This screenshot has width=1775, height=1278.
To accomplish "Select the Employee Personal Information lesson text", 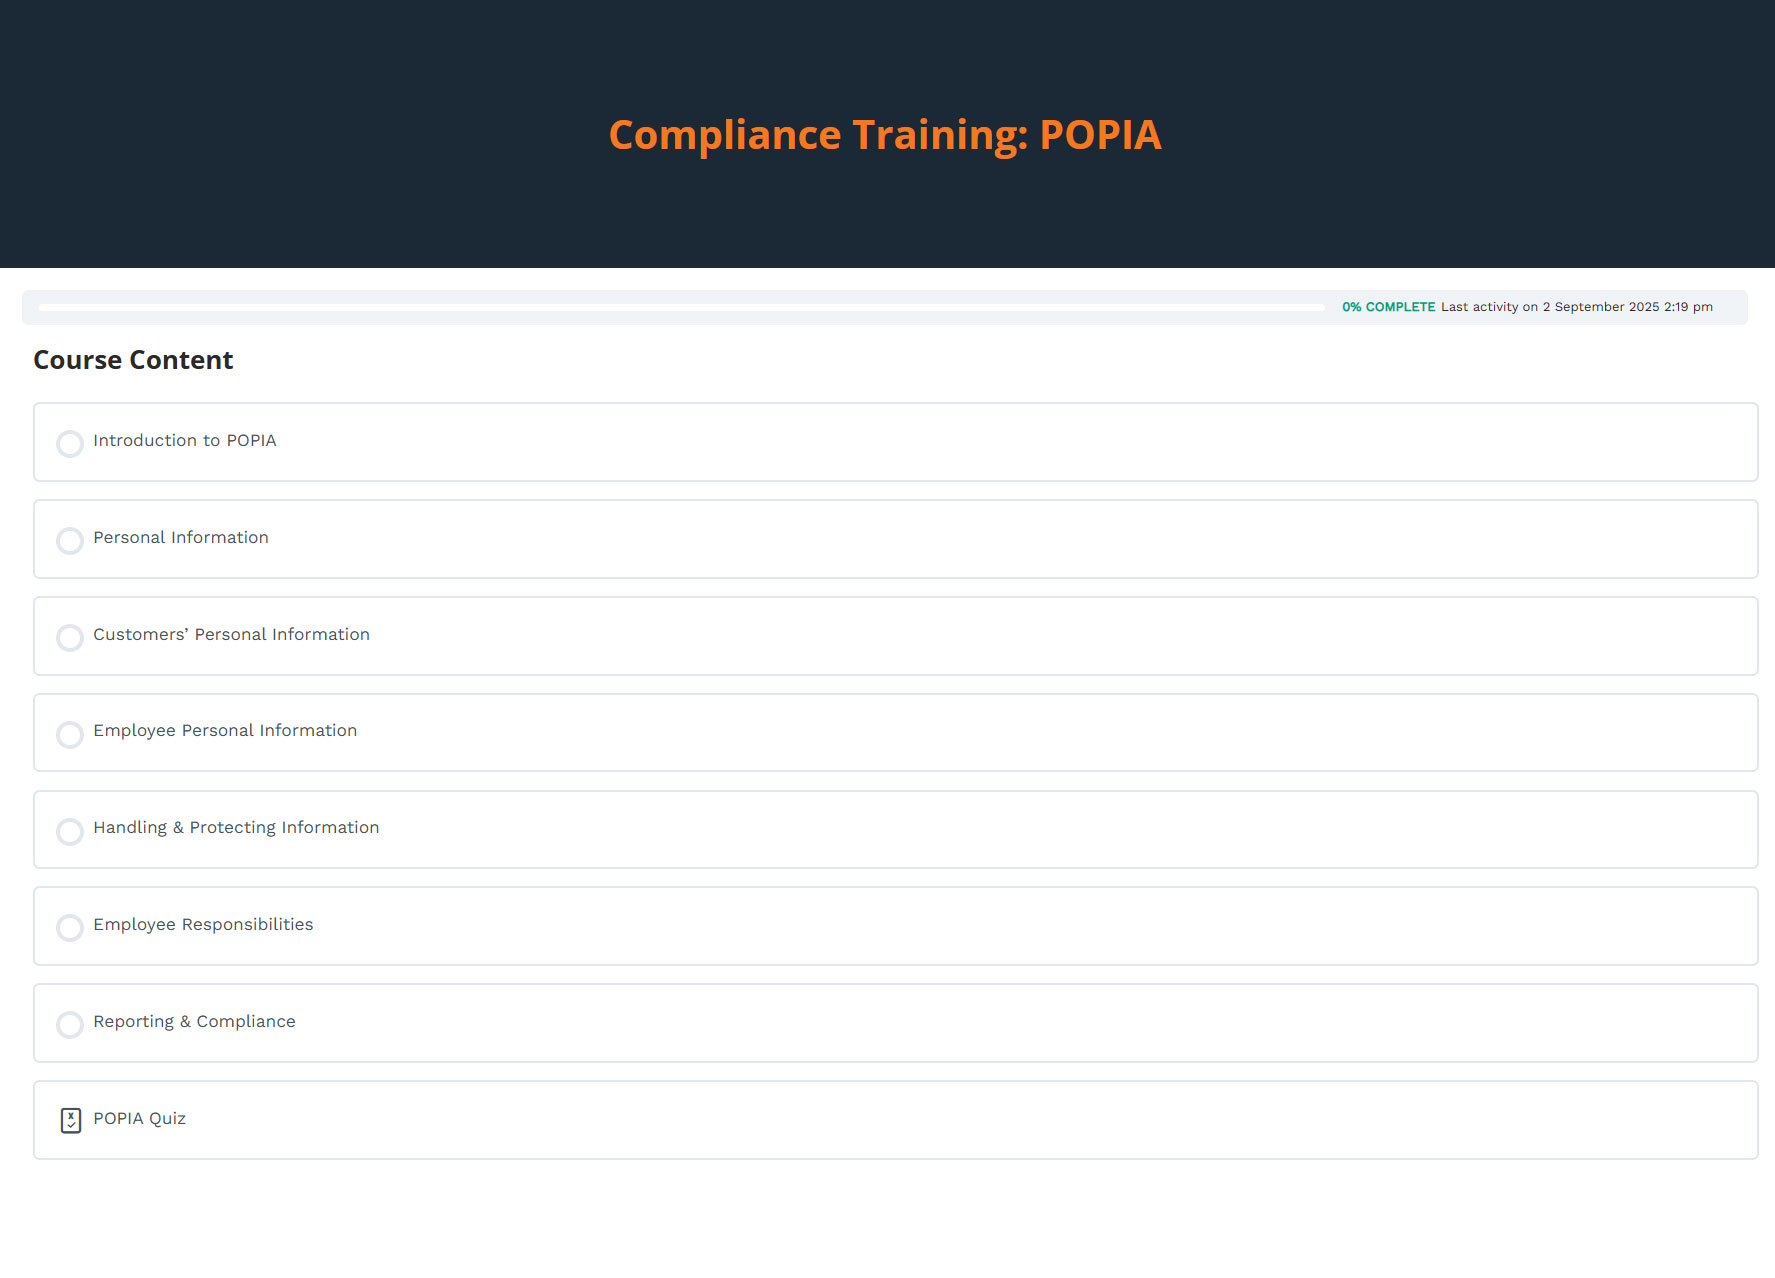I will [x=225, y=731].
